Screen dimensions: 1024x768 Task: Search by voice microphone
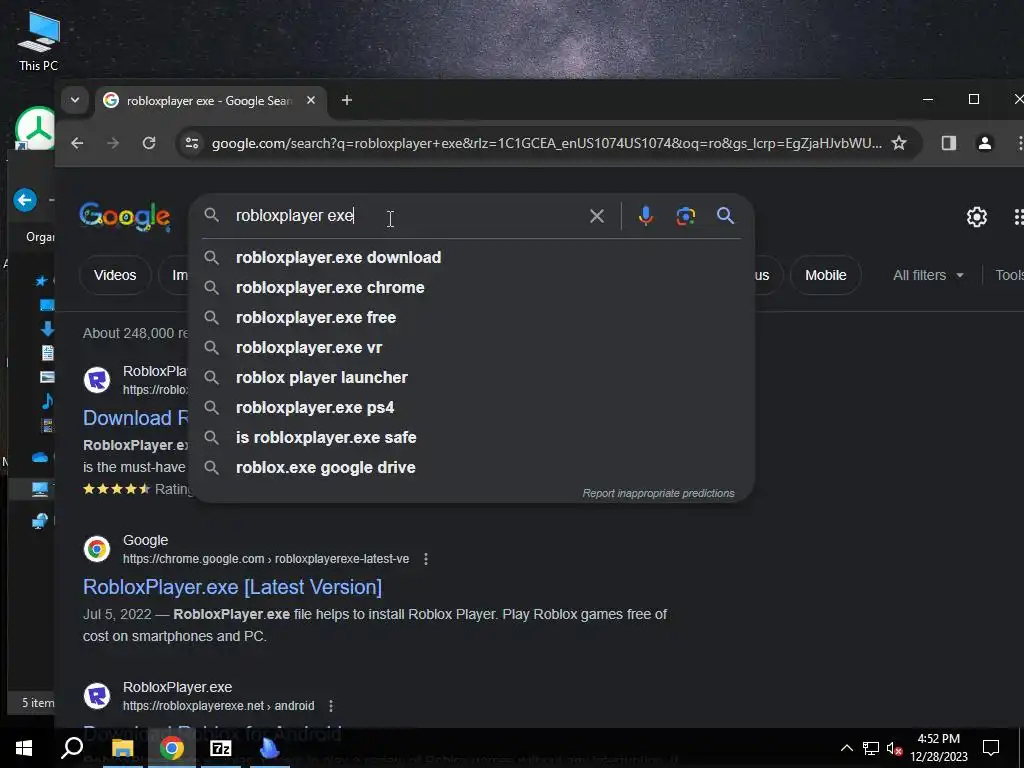coord(646,216)
